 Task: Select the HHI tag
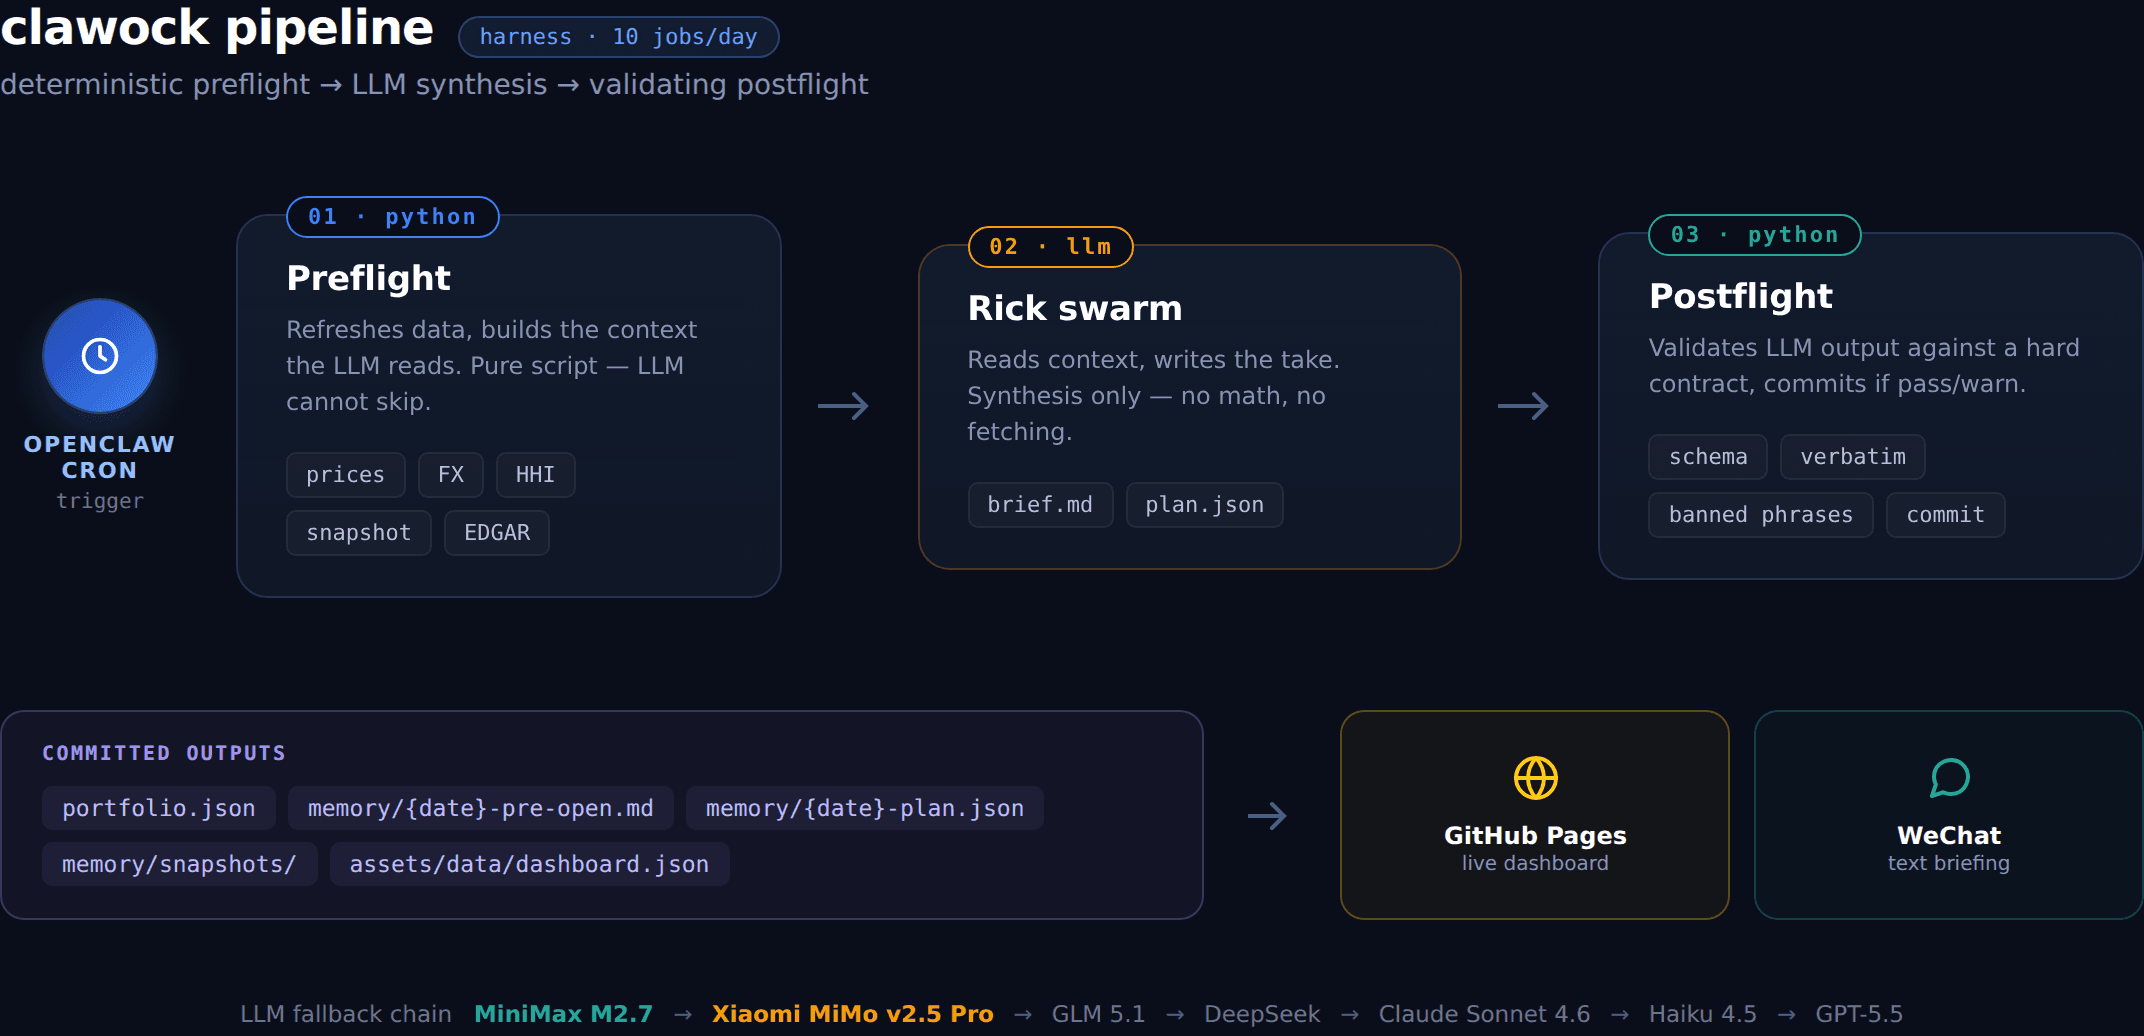pyautogui.click(x=535, y=475)
